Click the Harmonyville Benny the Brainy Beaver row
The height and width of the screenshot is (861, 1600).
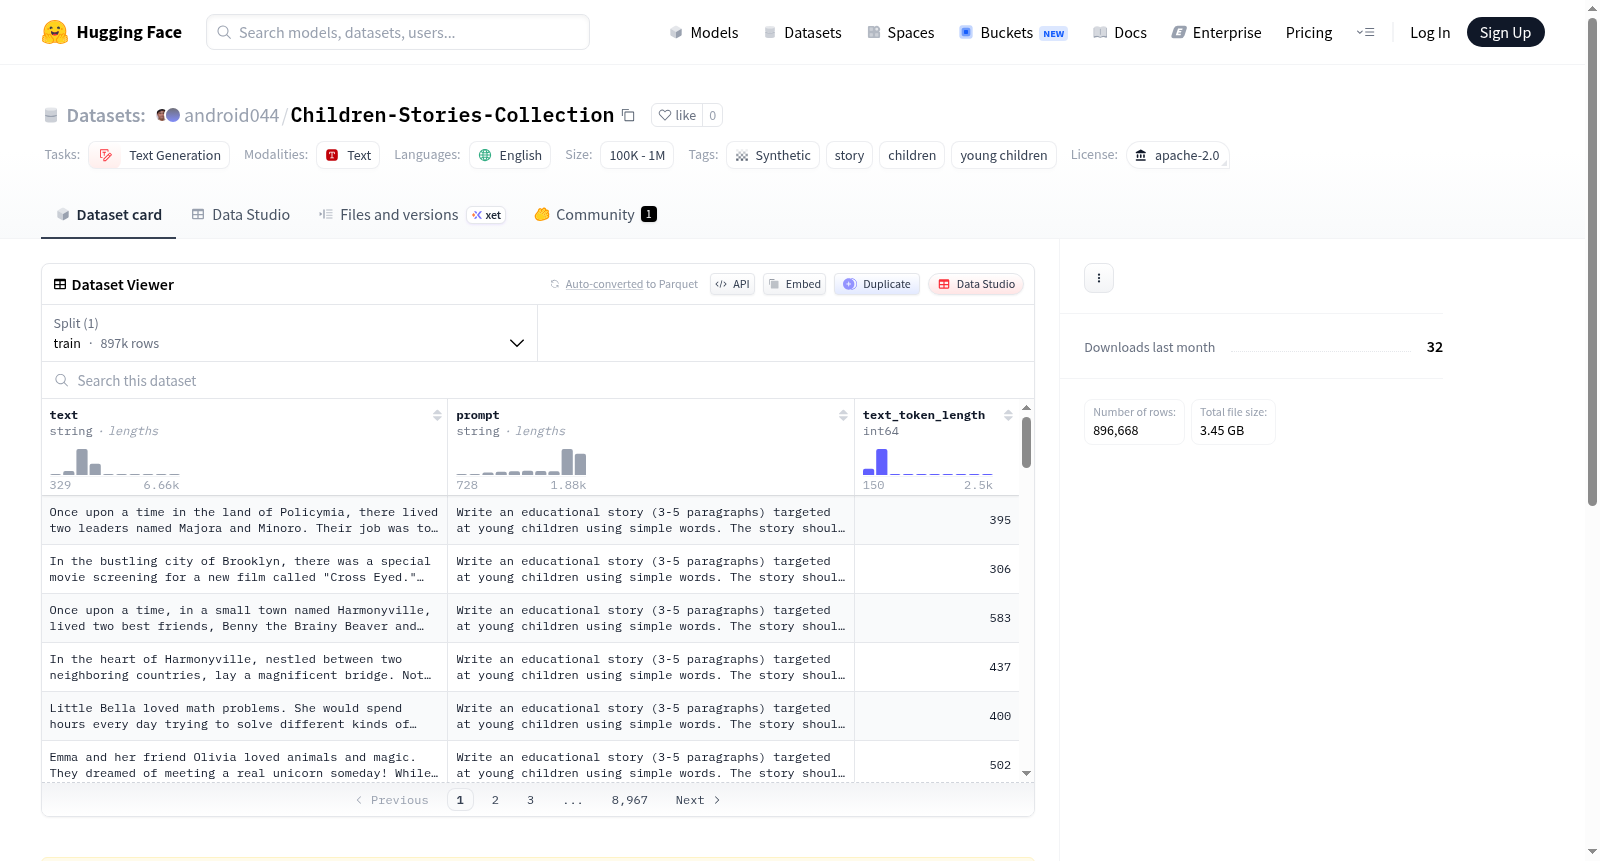click(x=530, y=618)
